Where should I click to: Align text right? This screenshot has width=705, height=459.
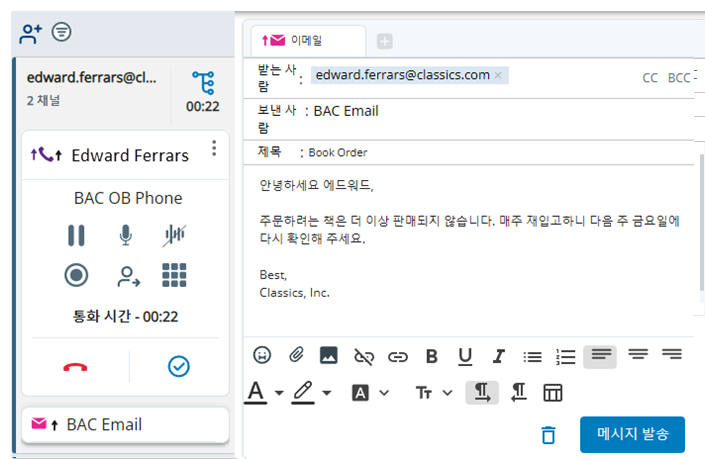672,354
